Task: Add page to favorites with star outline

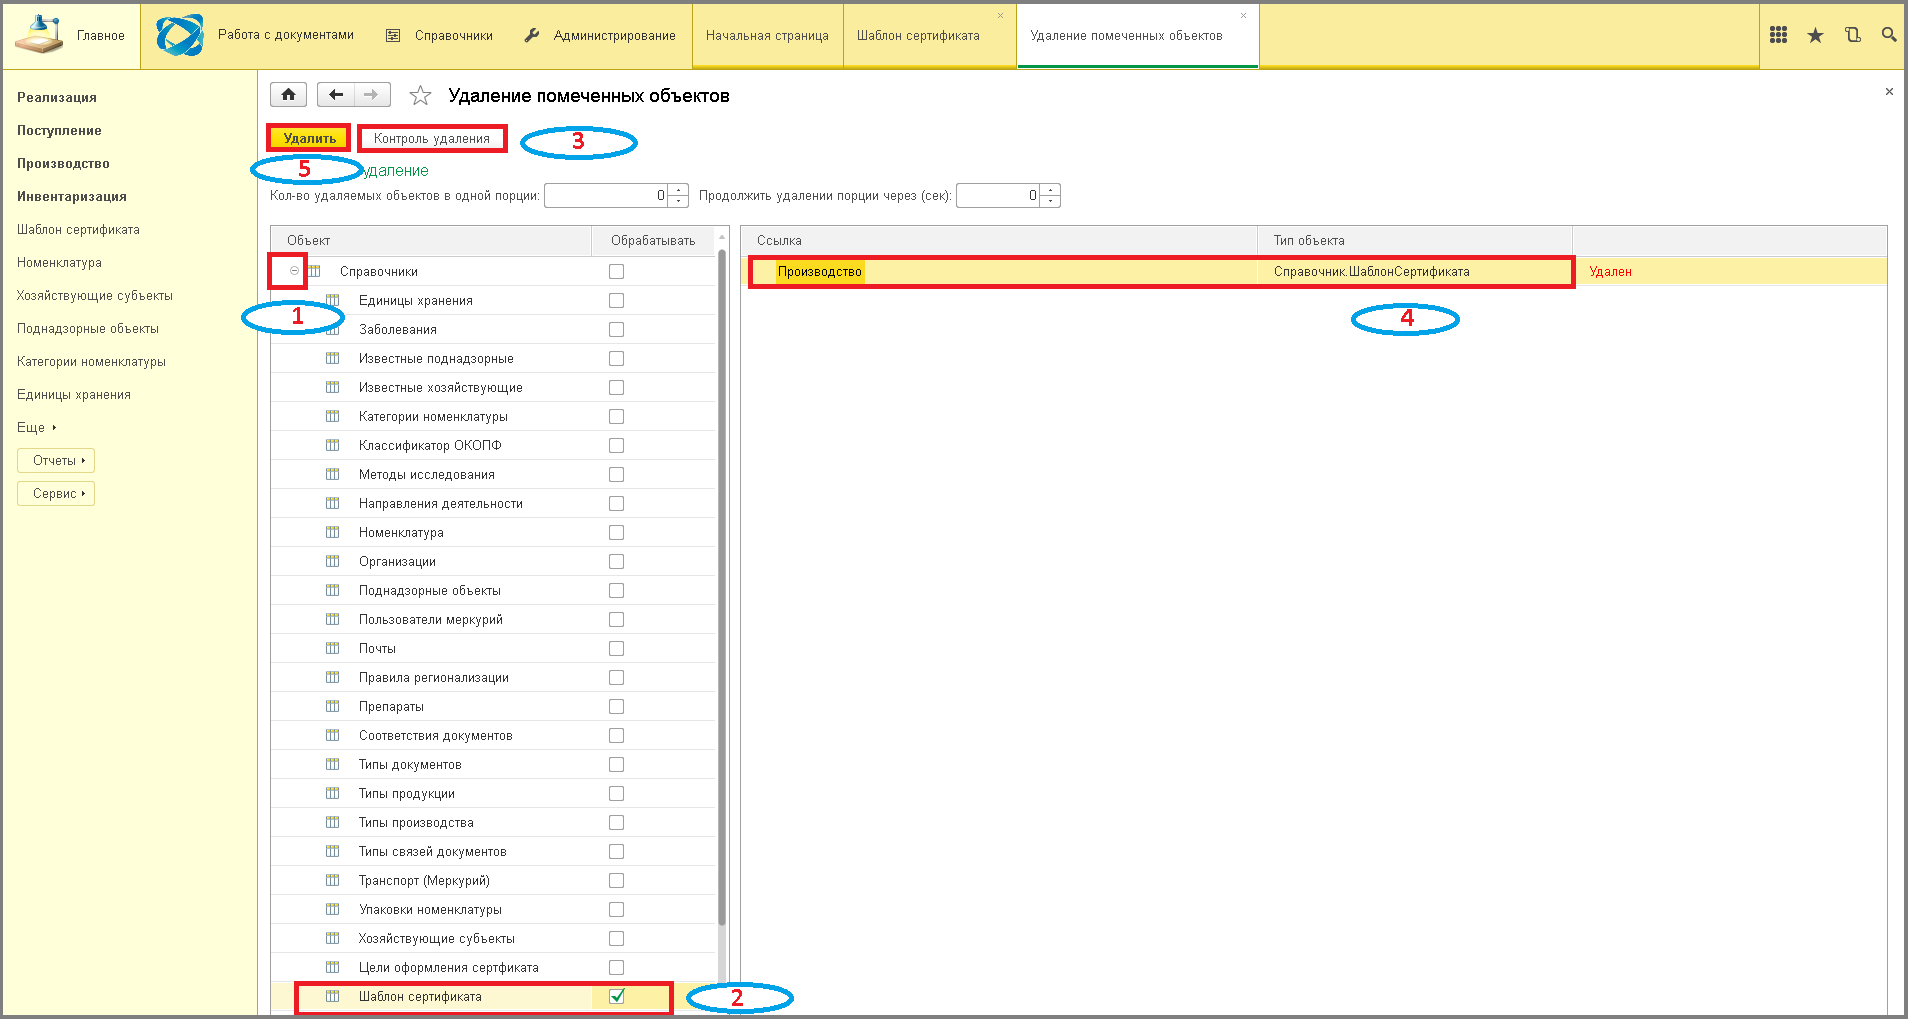Action: [420, 96]
